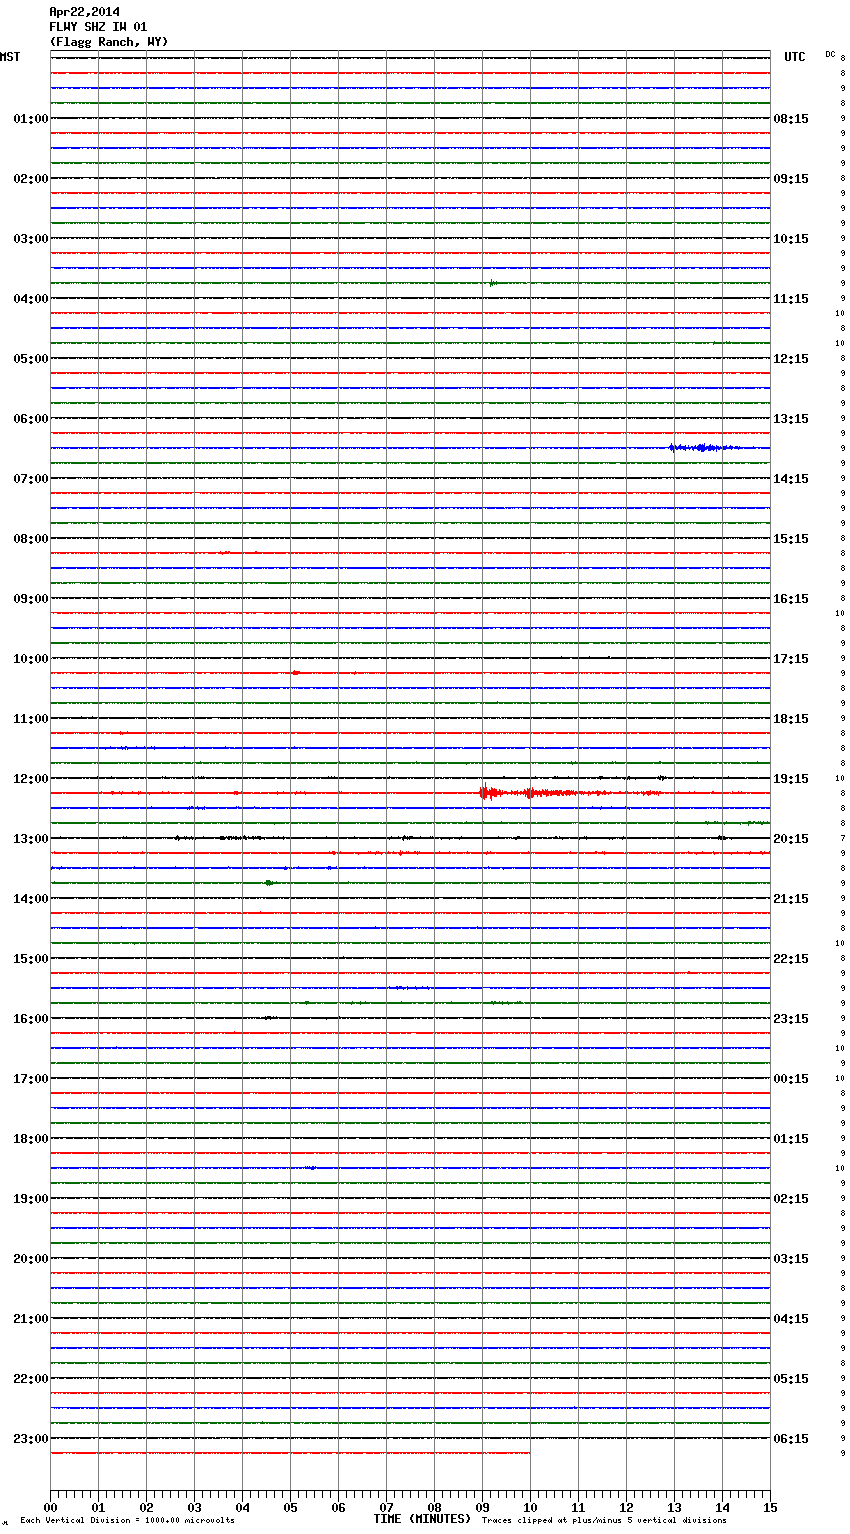Click minute 00 on the time axis
Image resolution: width=850 pixels, height=1534 pixels.
tap(50, 1507)
